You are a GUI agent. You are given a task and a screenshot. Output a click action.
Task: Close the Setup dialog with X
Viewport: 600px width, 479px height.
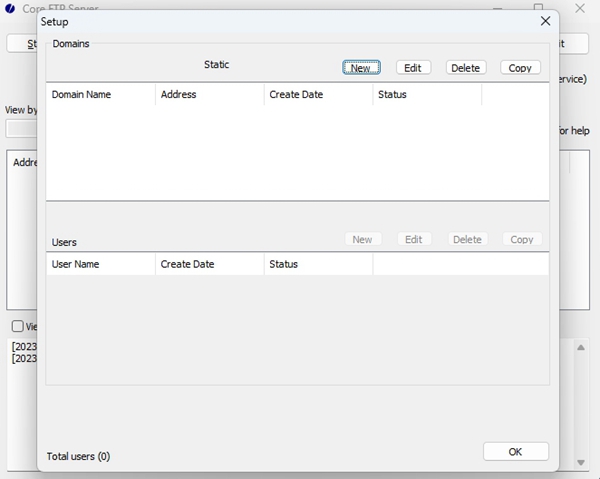click(x=545, y=21)
